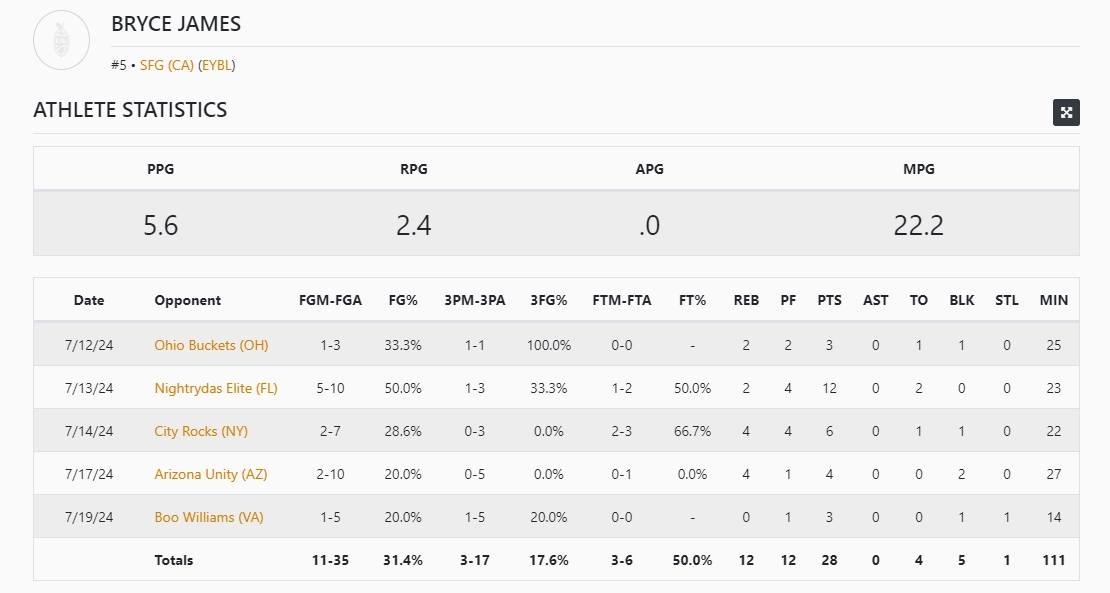The height and width of the screenshot is (593, 1110).
Task: Click the 3PM-3PA column header
Action: [x=476, y=300]
